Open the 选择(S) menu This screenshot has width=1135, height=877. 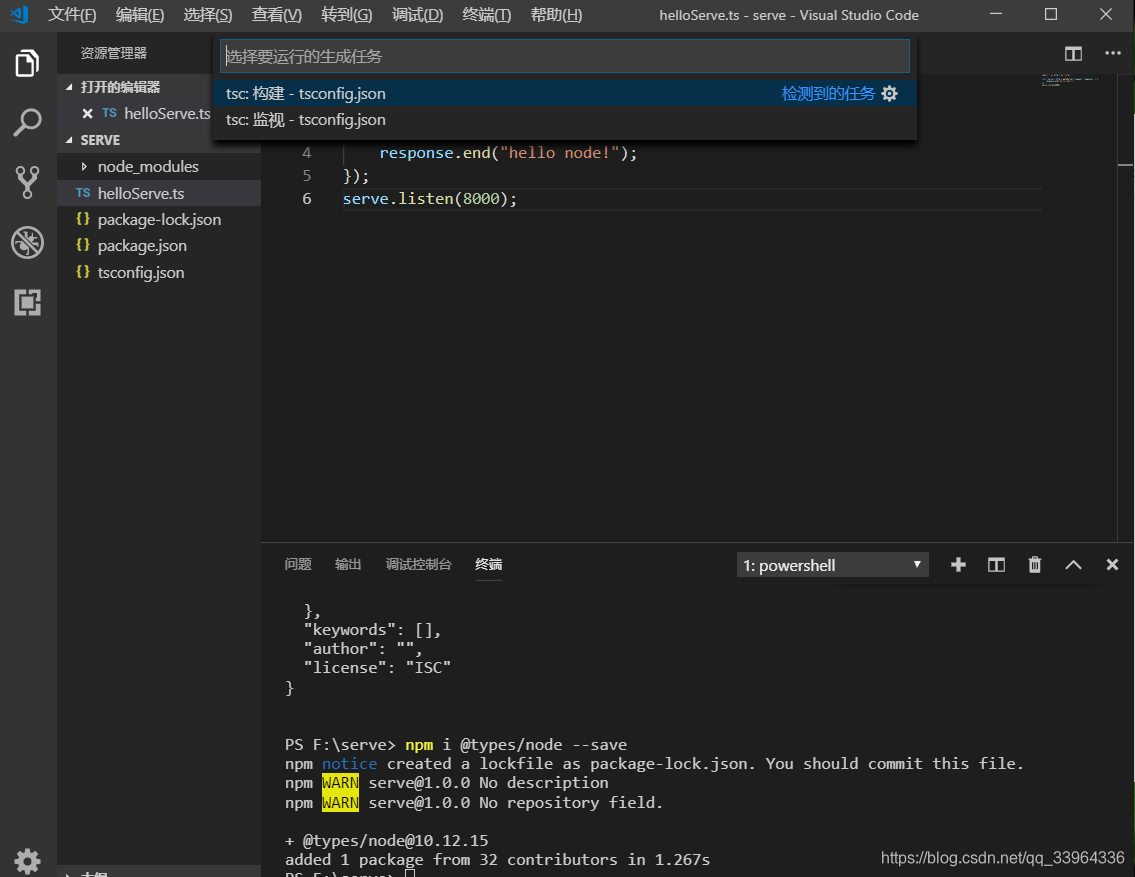208,15
